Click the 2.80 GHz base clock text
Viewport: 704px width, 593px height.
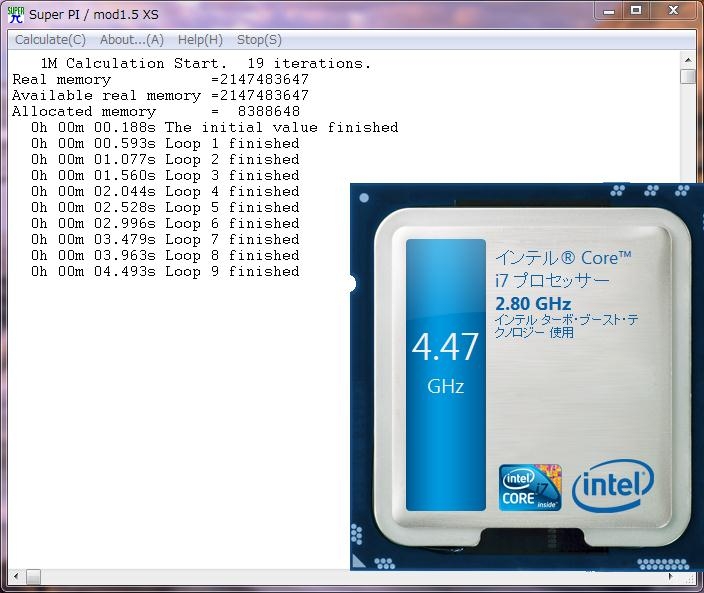tap(533, 304)
